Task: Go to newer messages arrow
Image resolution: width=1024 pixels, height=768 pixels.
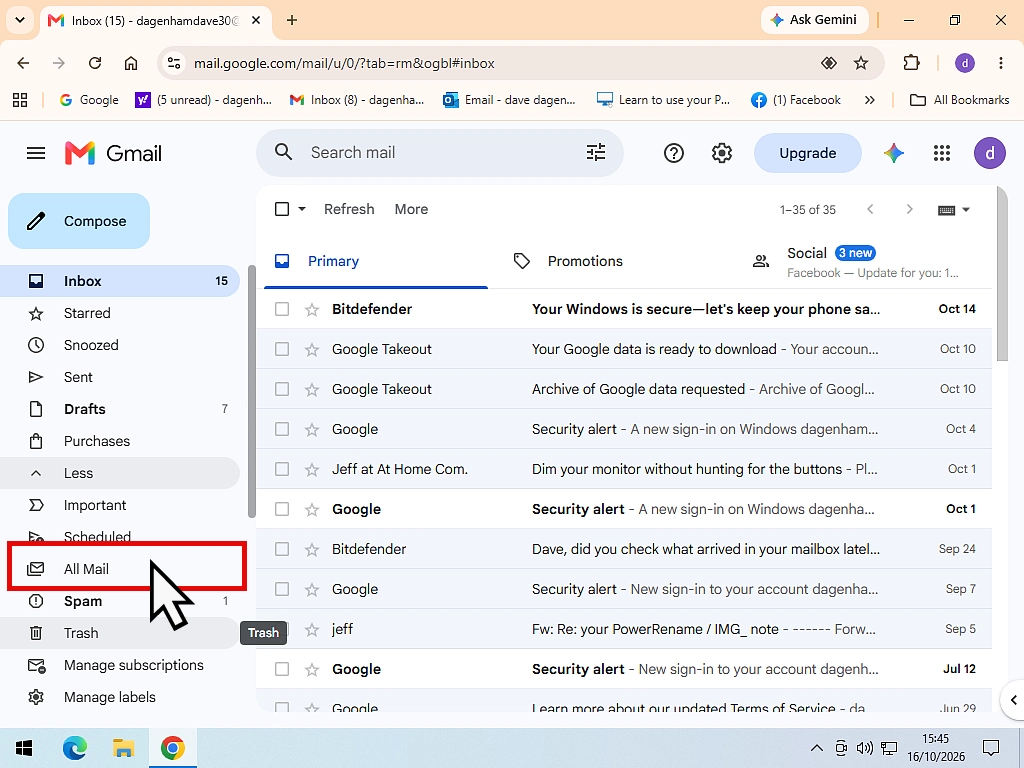Action: [870, 210]
